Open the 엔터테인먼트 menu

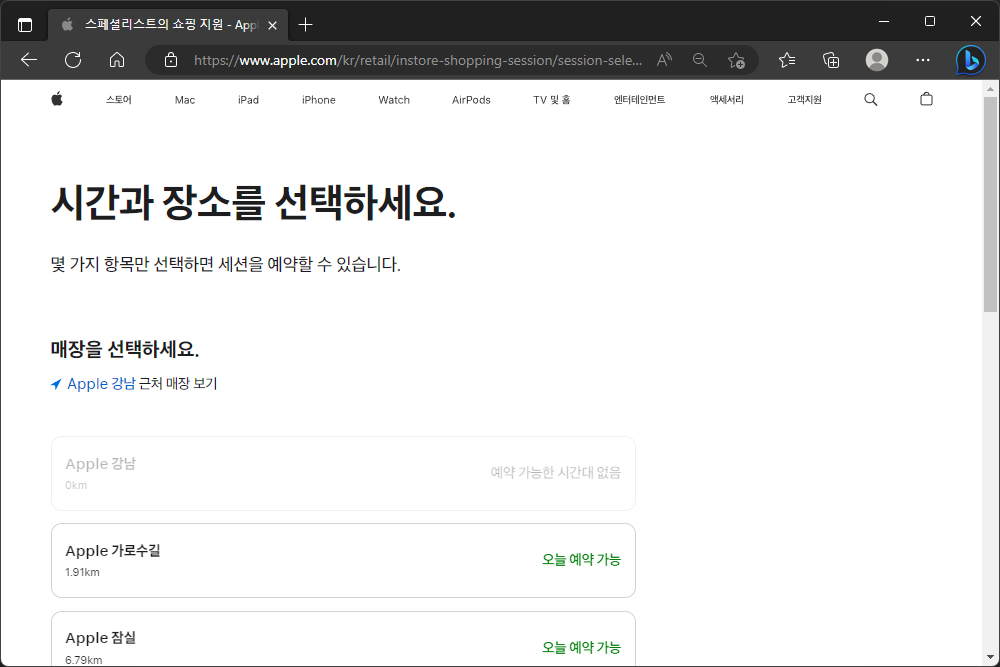[x=639, y=99]
